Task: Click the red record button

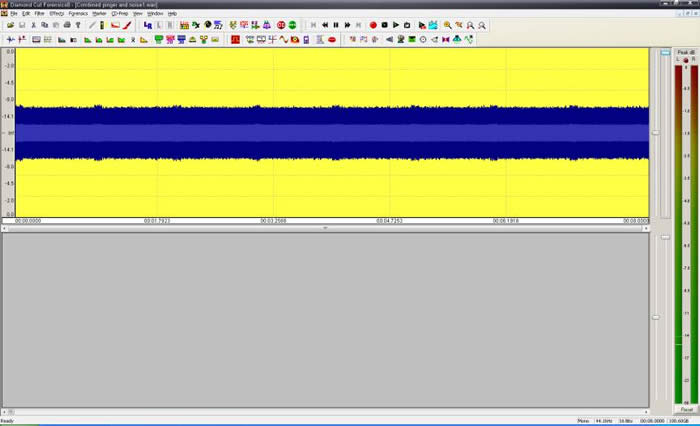Action: click(x=373, y=25)
